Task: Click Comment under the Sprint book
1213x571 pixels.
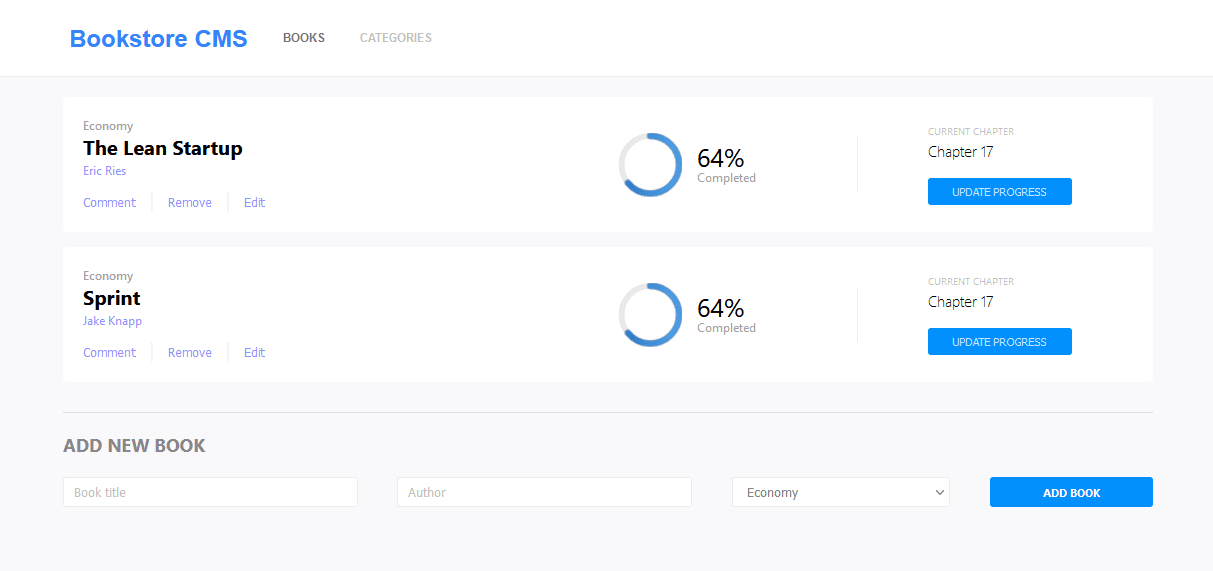Action: [109, 353]
